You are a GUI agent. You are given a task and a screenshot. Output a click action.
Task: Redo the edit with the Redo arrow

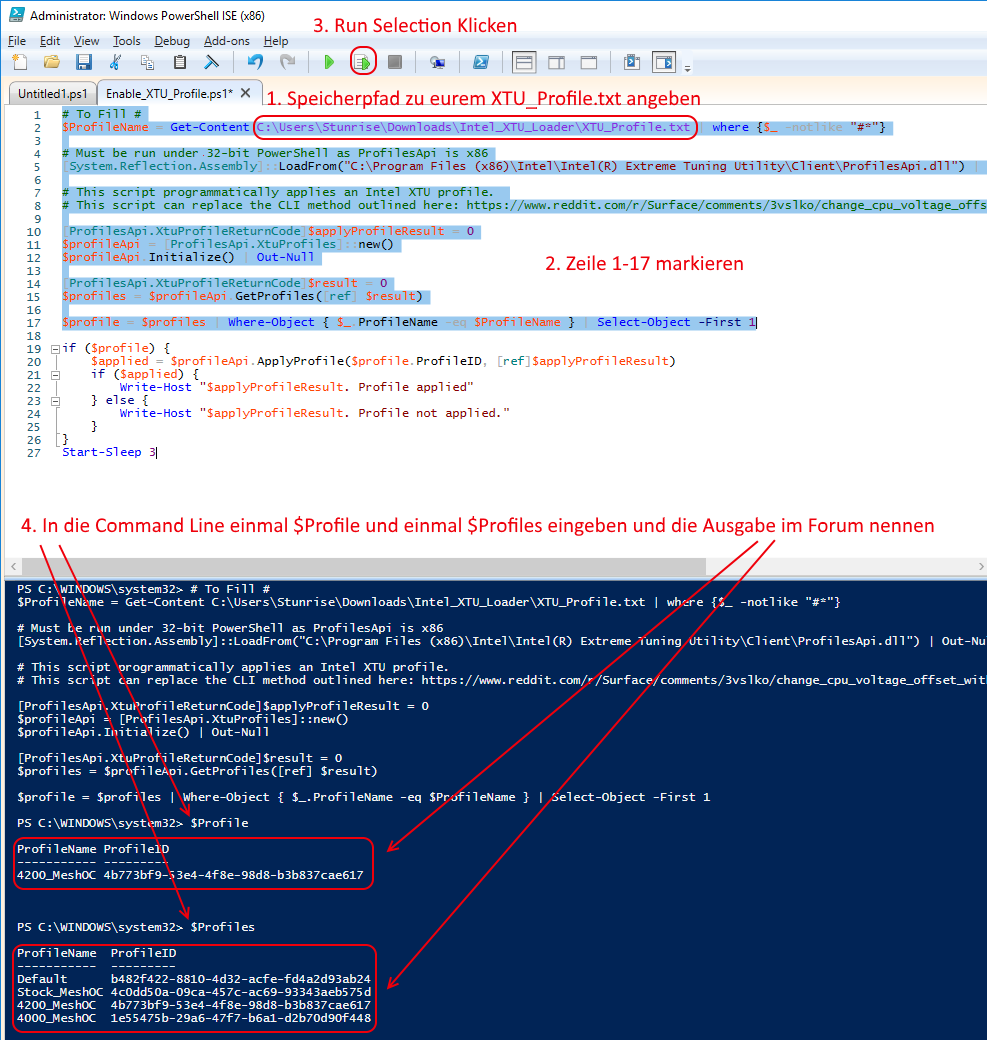[x=287, y=62]
